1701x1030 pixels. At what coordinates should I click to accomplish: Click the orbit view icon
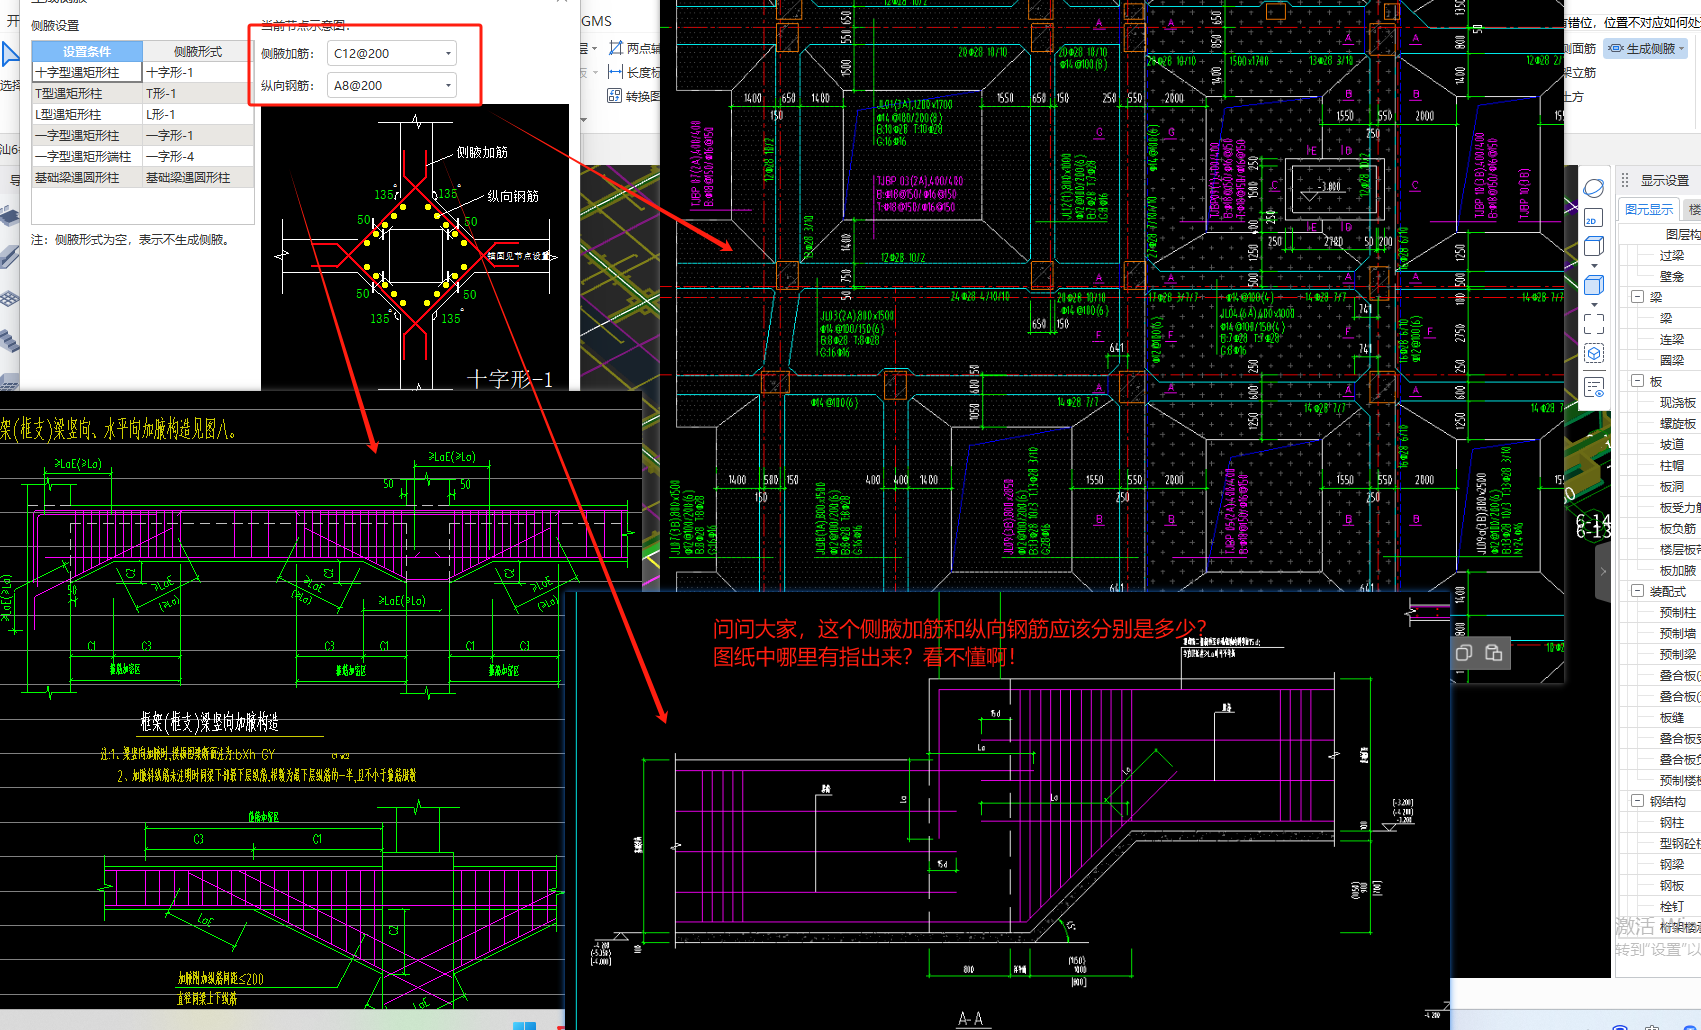coord(1594,188)
